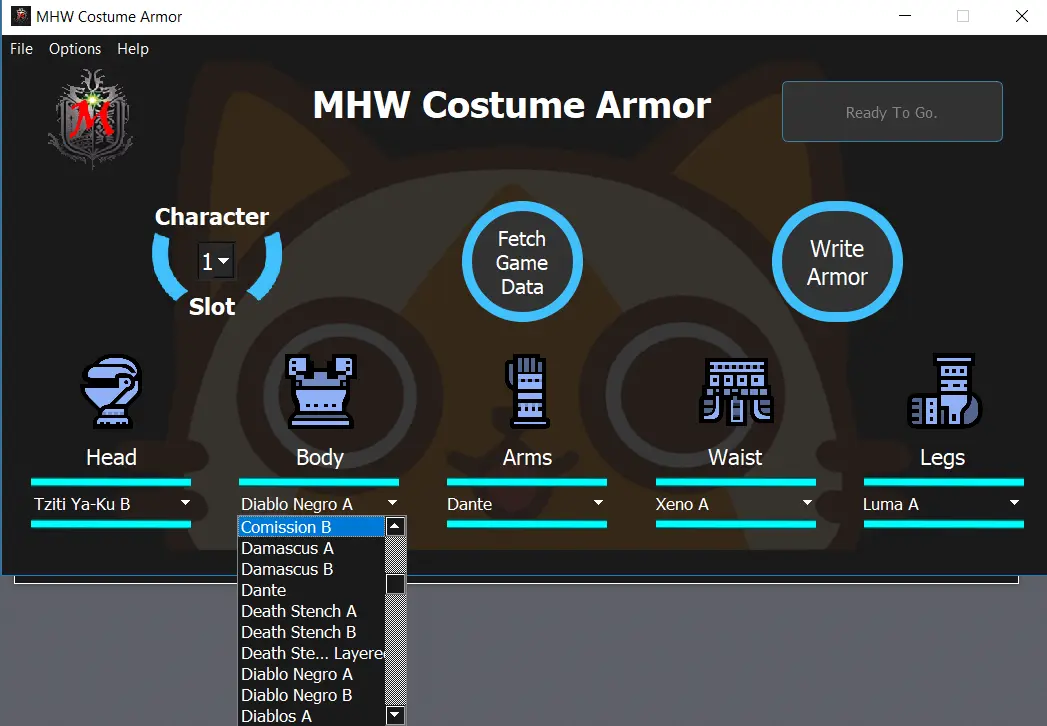Choose Damascus B in the body list
The width and height of the screenshot is (1047, 726).
point(287,569)
